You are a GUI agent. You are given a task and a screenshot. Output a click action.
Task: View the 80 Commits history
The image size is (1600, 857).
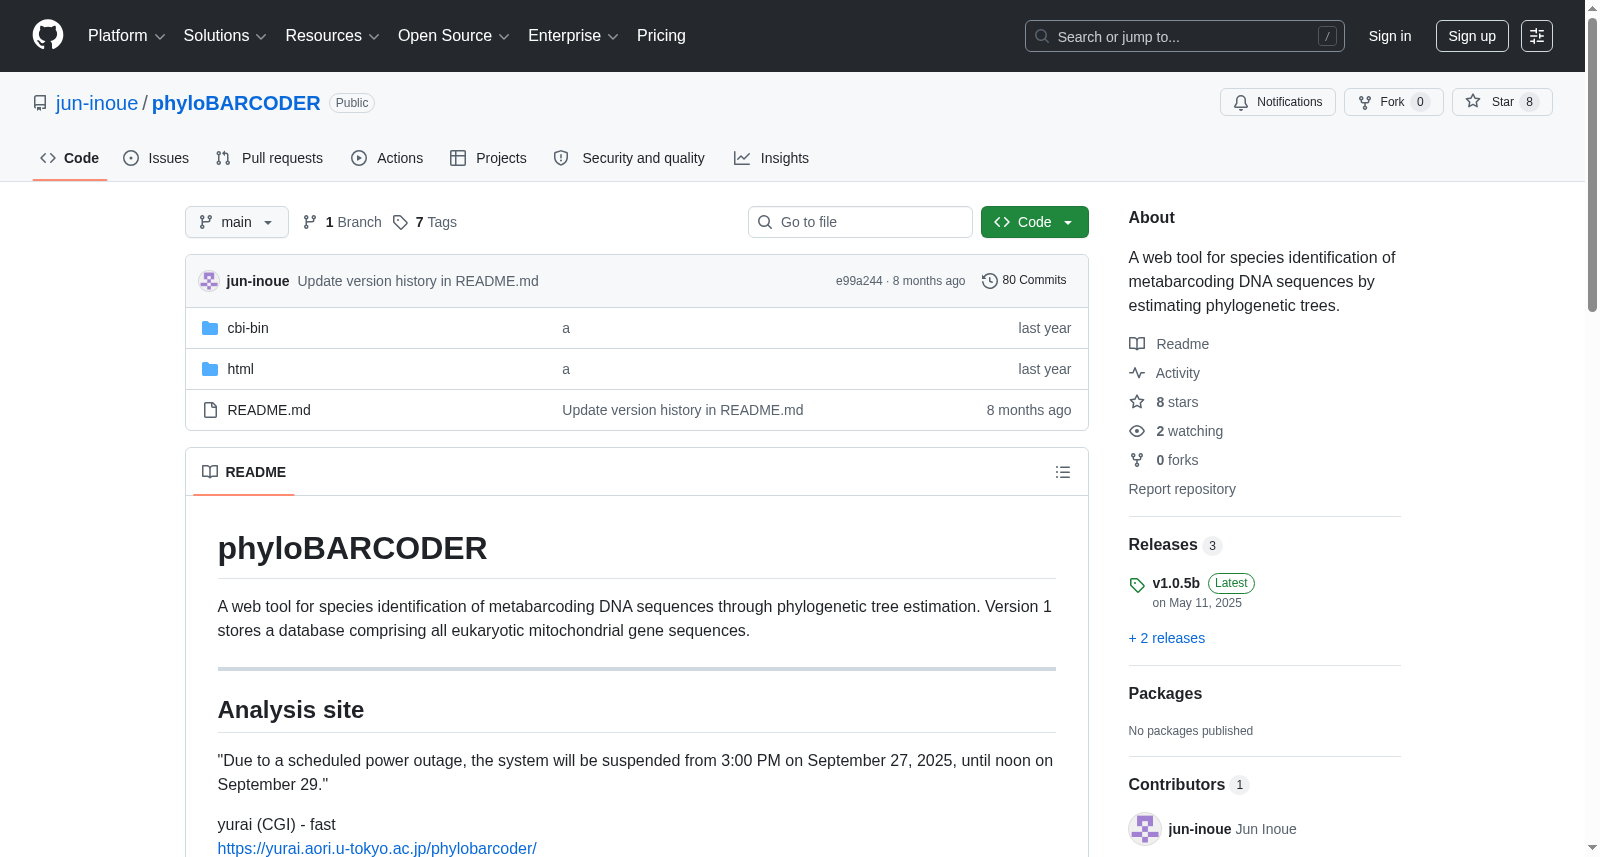click(x=1024, y=281)
